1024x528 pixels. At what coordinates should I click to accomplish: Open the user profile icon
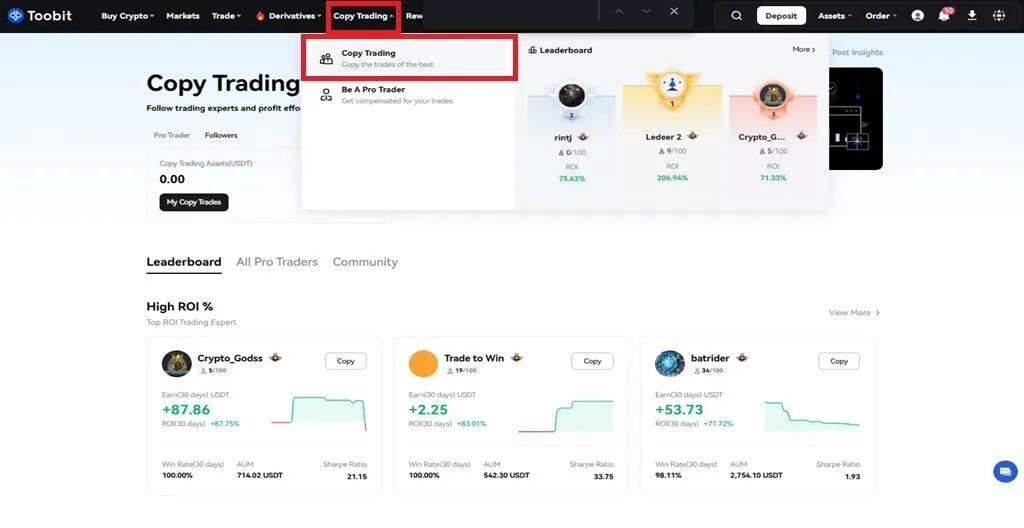pos(918,16)
